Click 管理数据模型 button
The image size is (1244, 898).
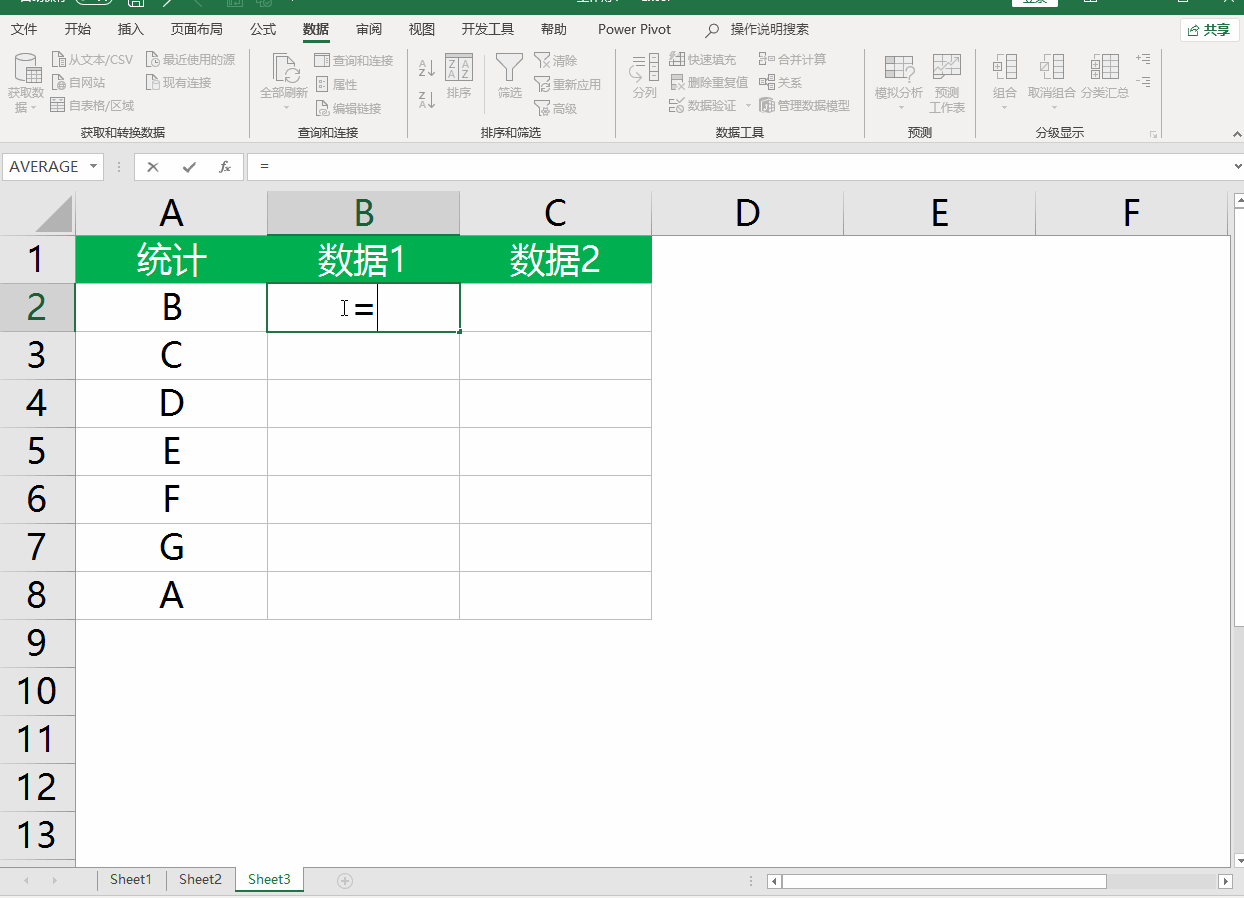point(805,106)
